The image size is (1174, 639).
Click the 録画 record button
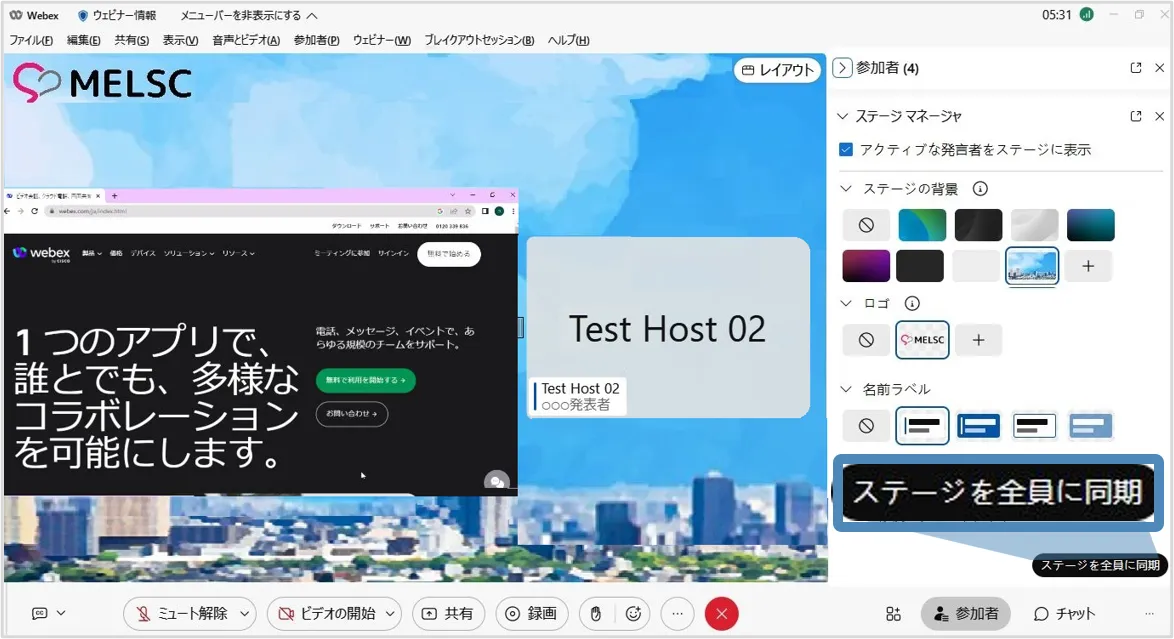[532, 613]
